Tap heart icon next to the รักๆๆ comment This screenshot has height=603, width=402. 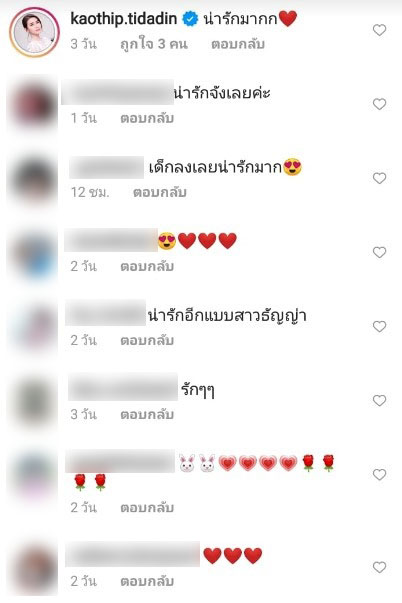click(379, 401)
